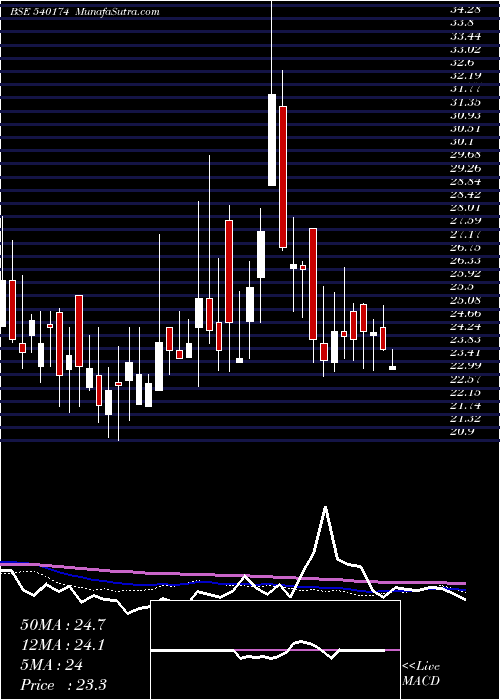Image resolution: width=500 pixels, height=700 pixels.
Task: Click the 25.08 price axis label
Action: coord(465,300)
